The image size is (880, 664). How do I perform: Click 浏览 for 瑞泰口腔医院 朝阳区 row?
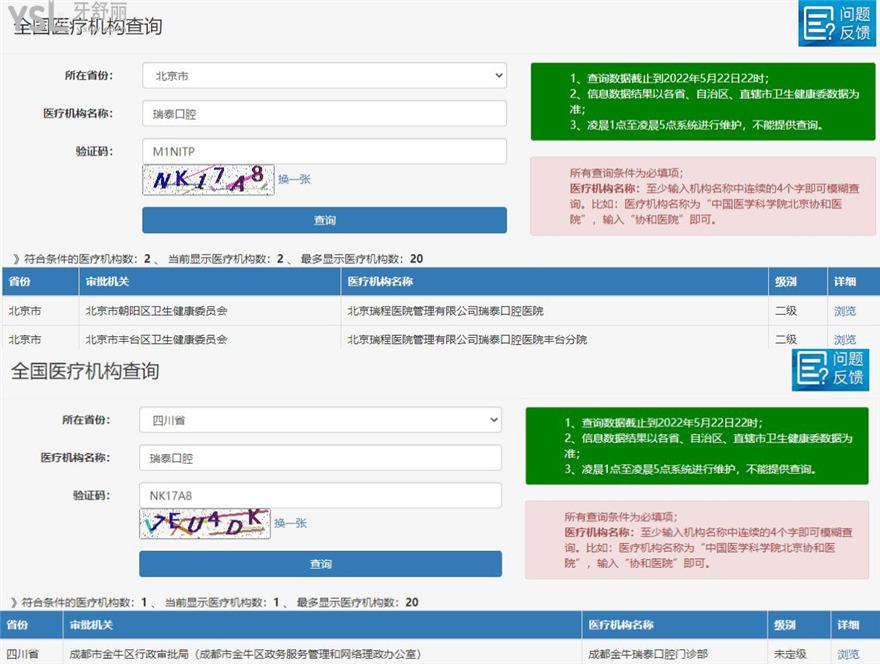845,311
